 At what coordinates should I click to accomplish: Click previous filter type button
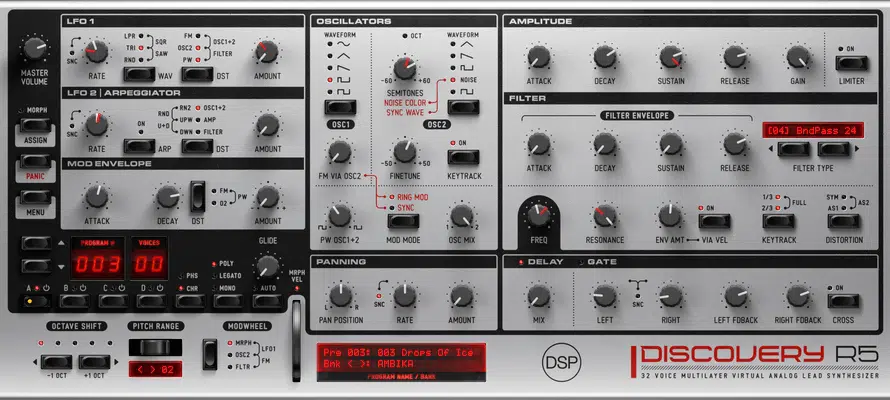coord(794,149)
